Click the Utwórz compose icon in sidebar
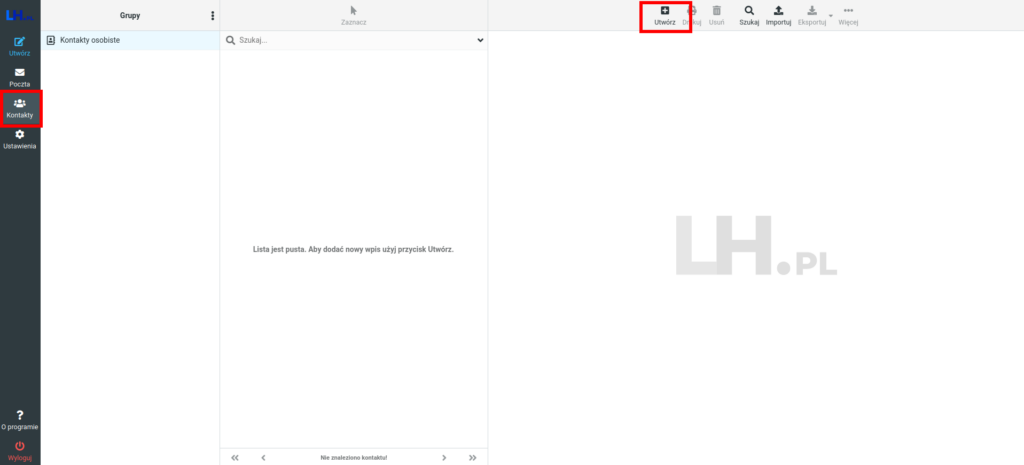This screenshot has width=1024, height=465. pyautogui.click(x=20, y=45)
